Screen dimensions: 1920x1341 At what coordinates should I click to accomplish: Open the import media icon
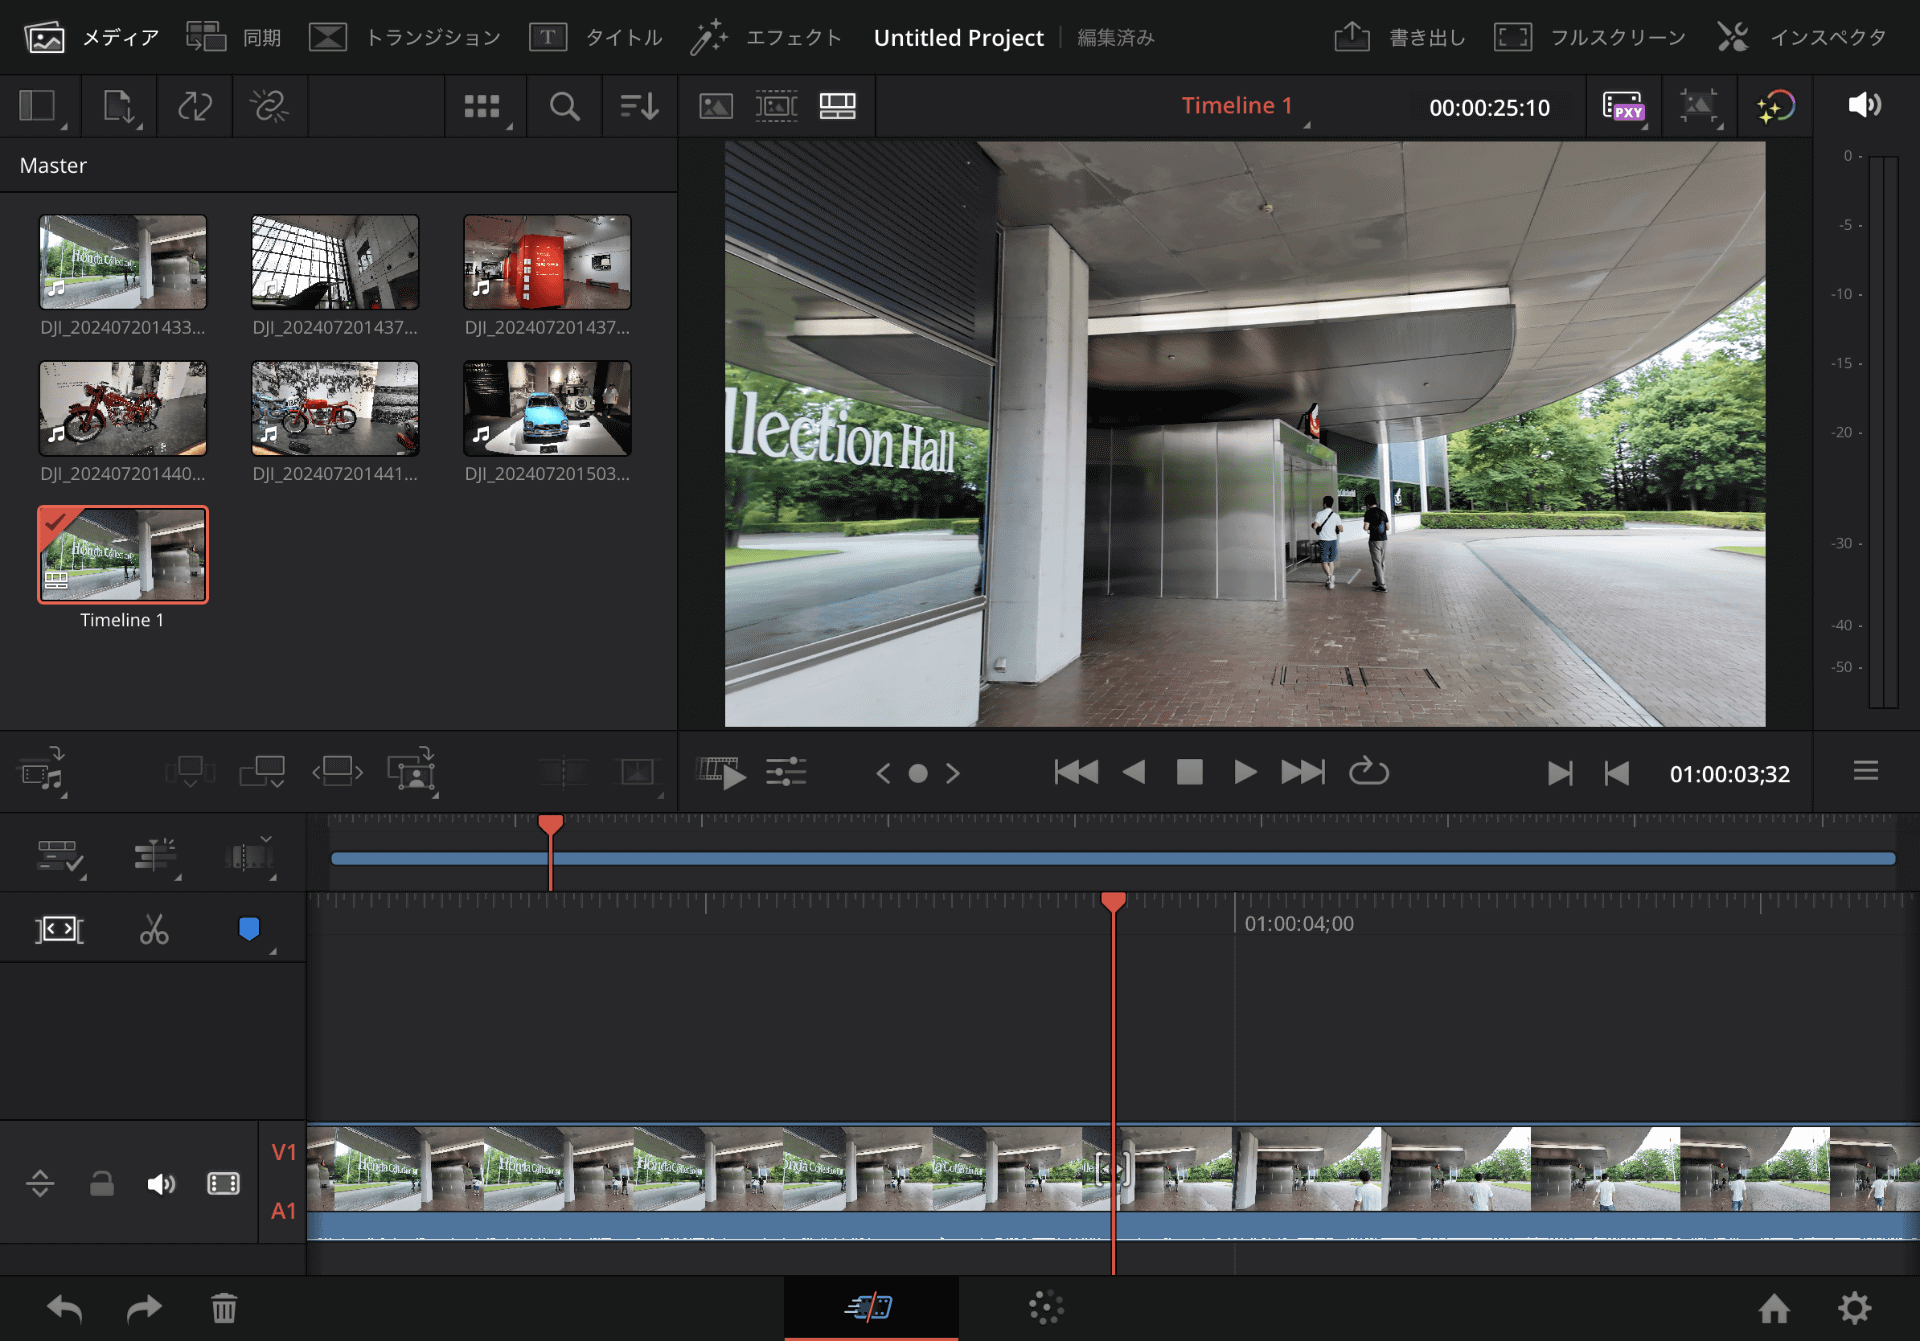(119, 106)
